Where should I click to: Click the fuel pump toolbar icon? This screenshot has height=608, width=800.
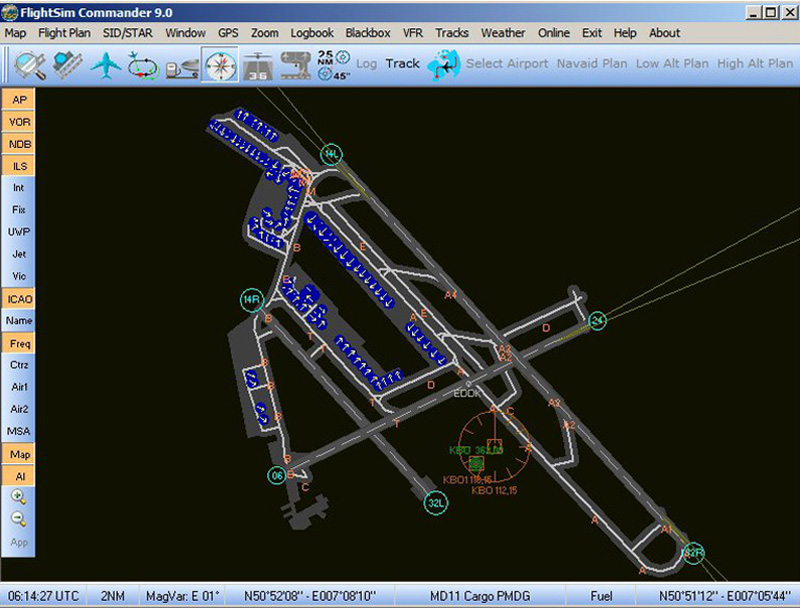pos(182,68)
